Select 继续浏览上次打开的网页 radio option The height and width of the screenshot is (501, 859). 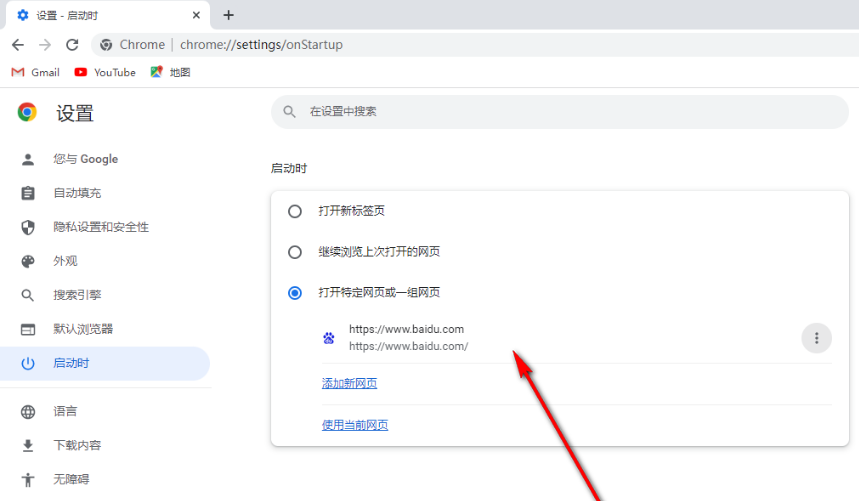click(x=295, y=252)
